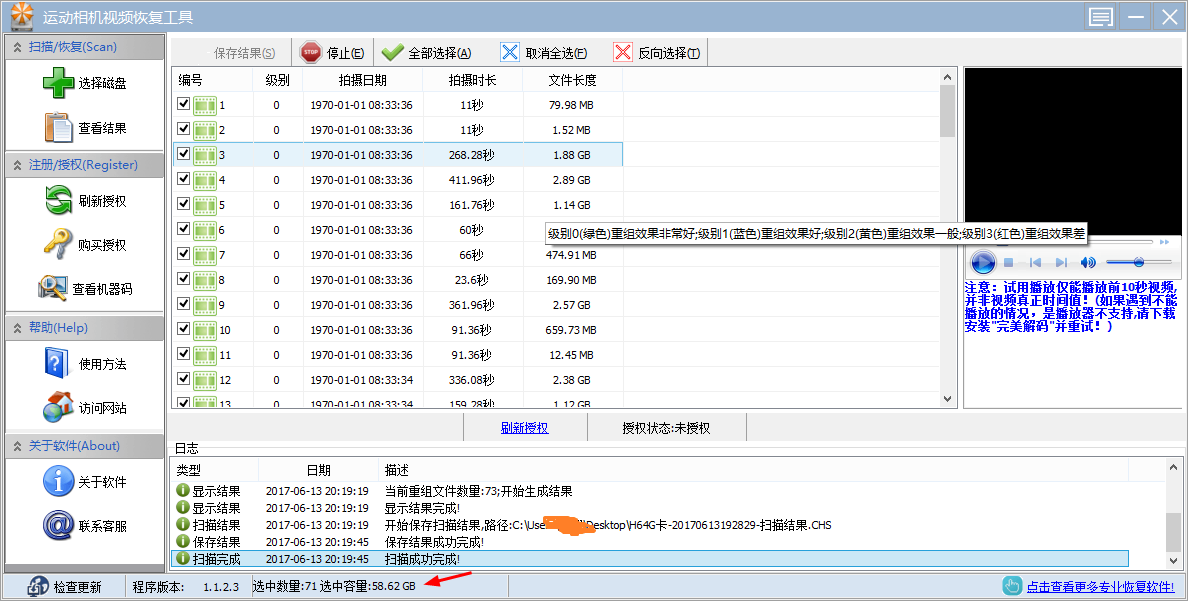Click file list scrollbar up arrow
The height and width of the screenshot is (601, 1188).
tap(947, 77)
